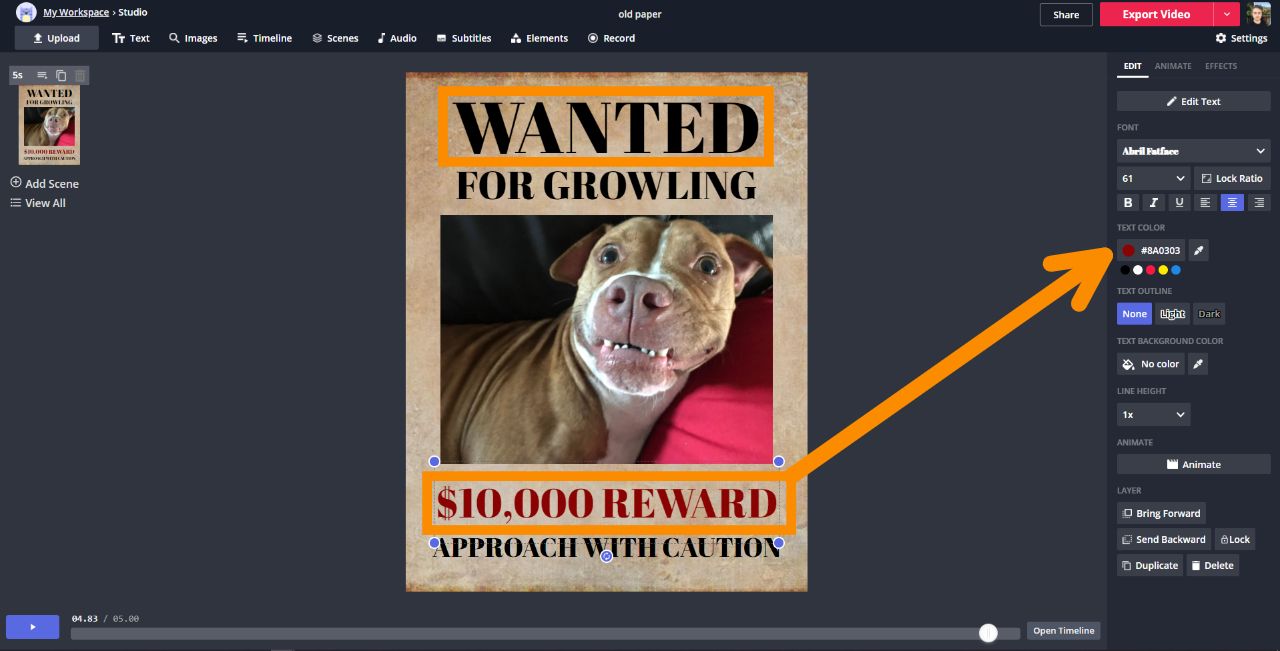Toggle bold text formatting
This screenshot has width=1280, height=651.
point(1129,202)
